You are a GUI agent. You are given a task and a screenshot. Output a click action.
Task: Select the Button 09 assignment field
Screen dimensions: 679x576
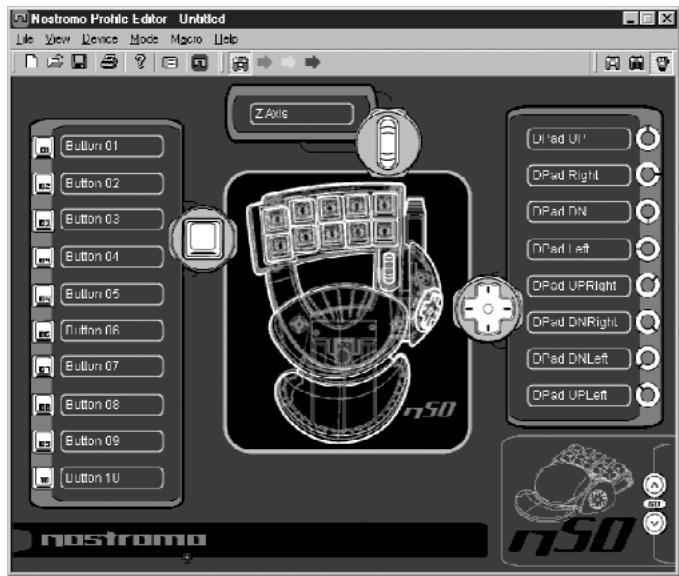pyautogui.click(x=112, y=441)
